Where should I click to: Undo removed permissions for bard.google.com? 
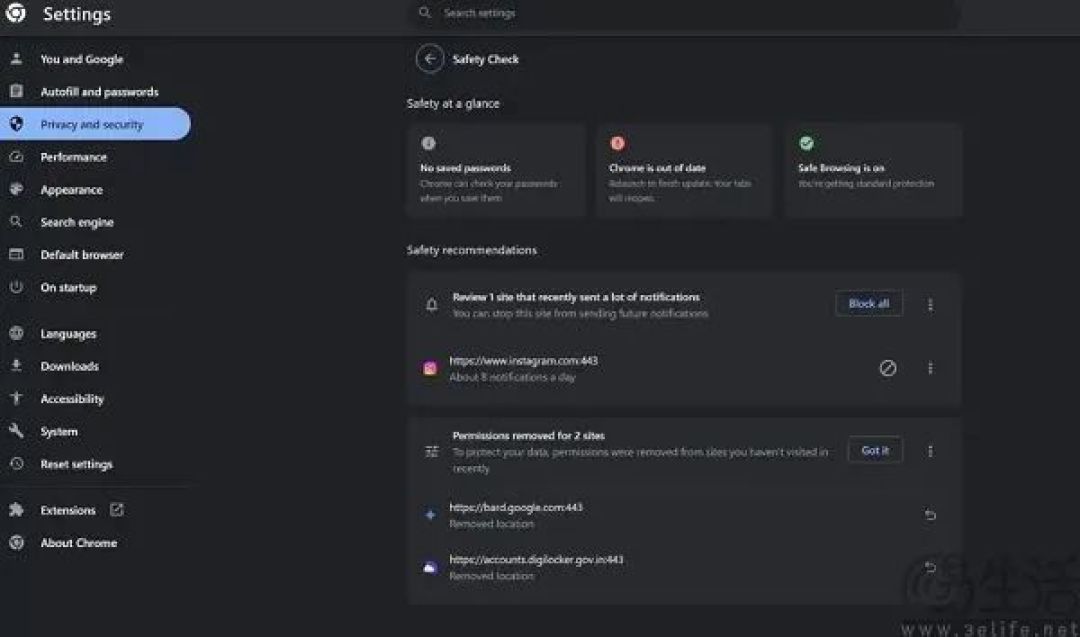click(x=930, y=515)
